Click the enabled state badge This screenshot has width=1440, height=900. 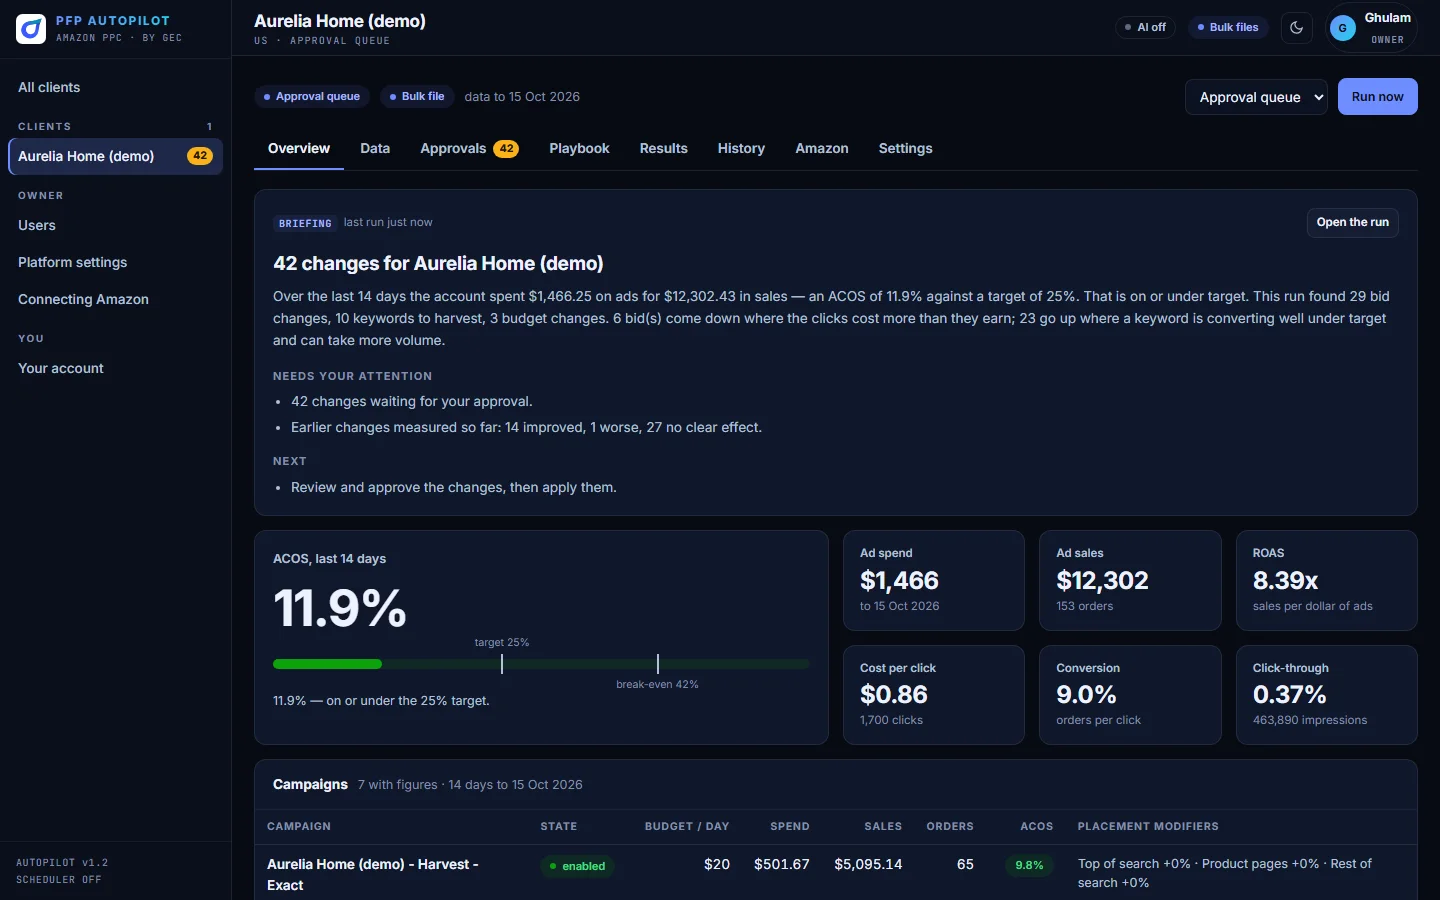coord(578,866)
